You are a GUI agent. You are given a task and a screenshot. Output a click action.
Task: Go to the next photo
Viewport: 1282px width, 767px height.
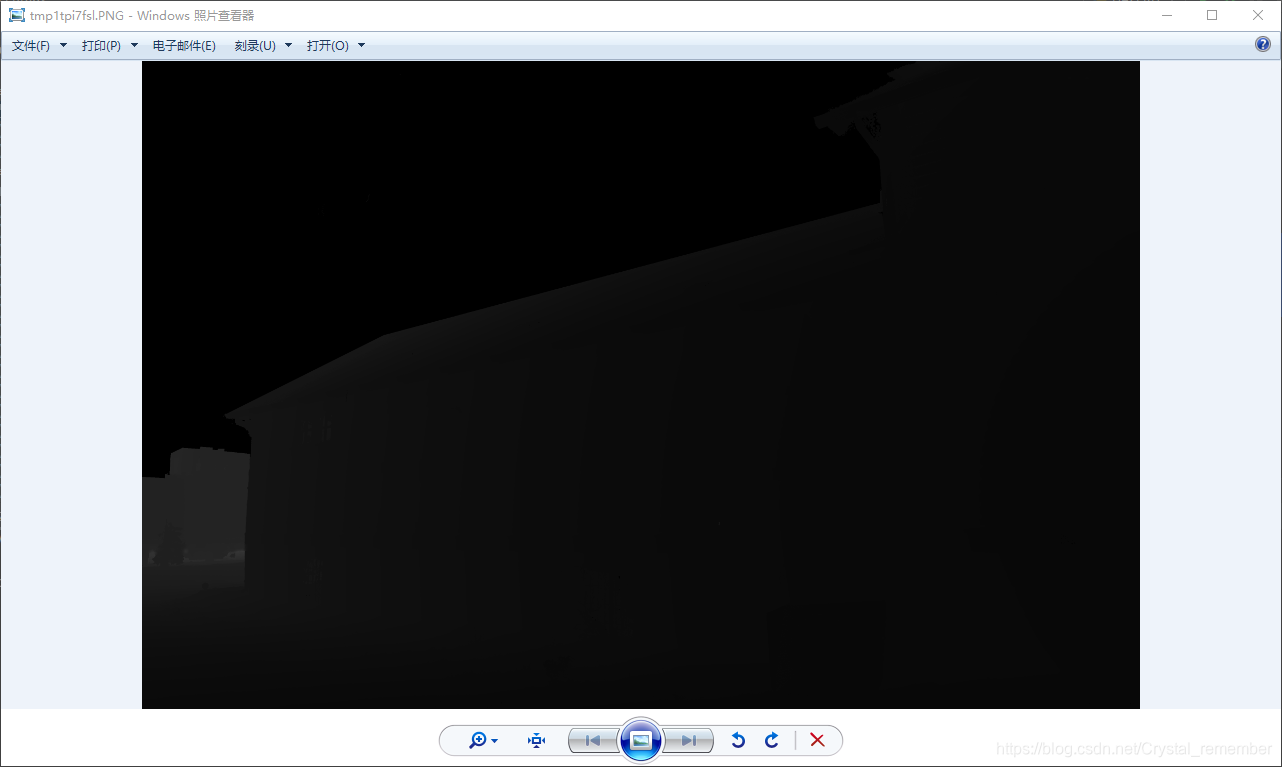tap(688, 740)
